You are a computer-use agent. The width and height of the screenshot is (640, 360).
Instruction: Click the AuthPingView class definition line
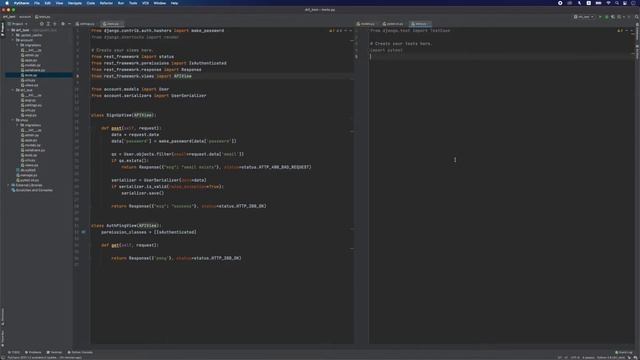click(x=126, y=225)
